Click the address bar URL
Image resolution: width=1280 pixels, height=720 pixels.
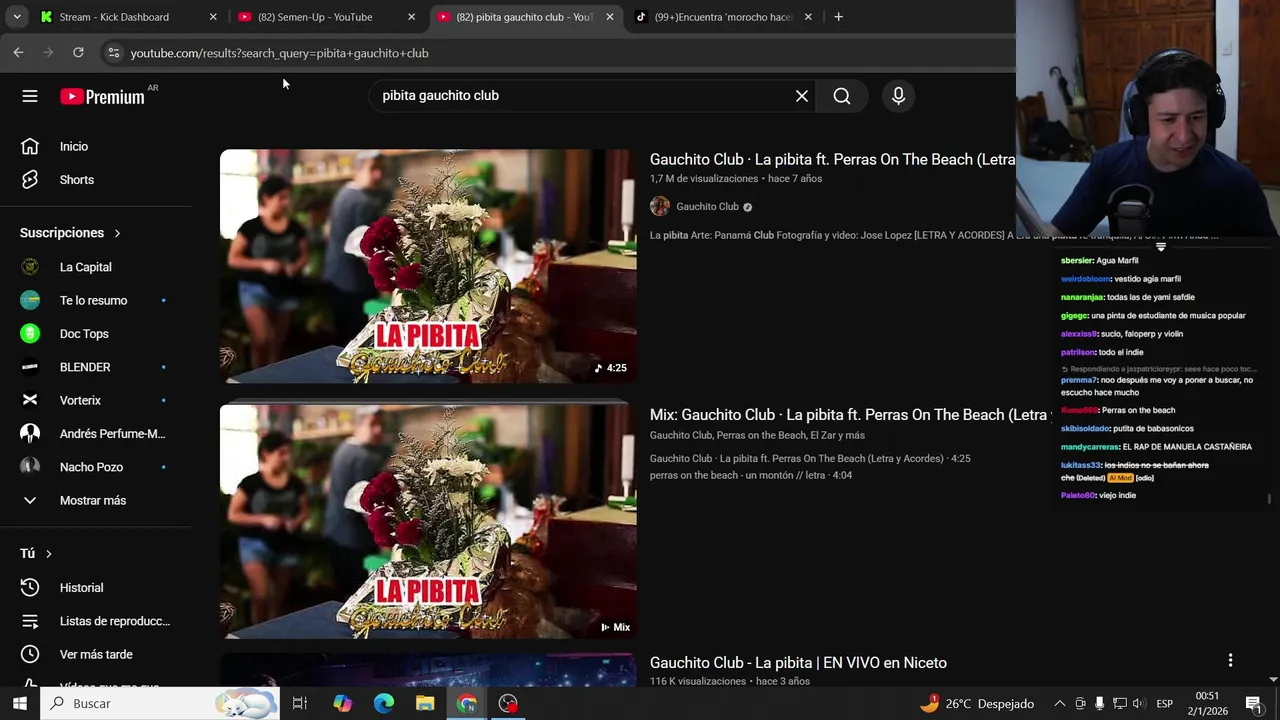click(280, 53)
